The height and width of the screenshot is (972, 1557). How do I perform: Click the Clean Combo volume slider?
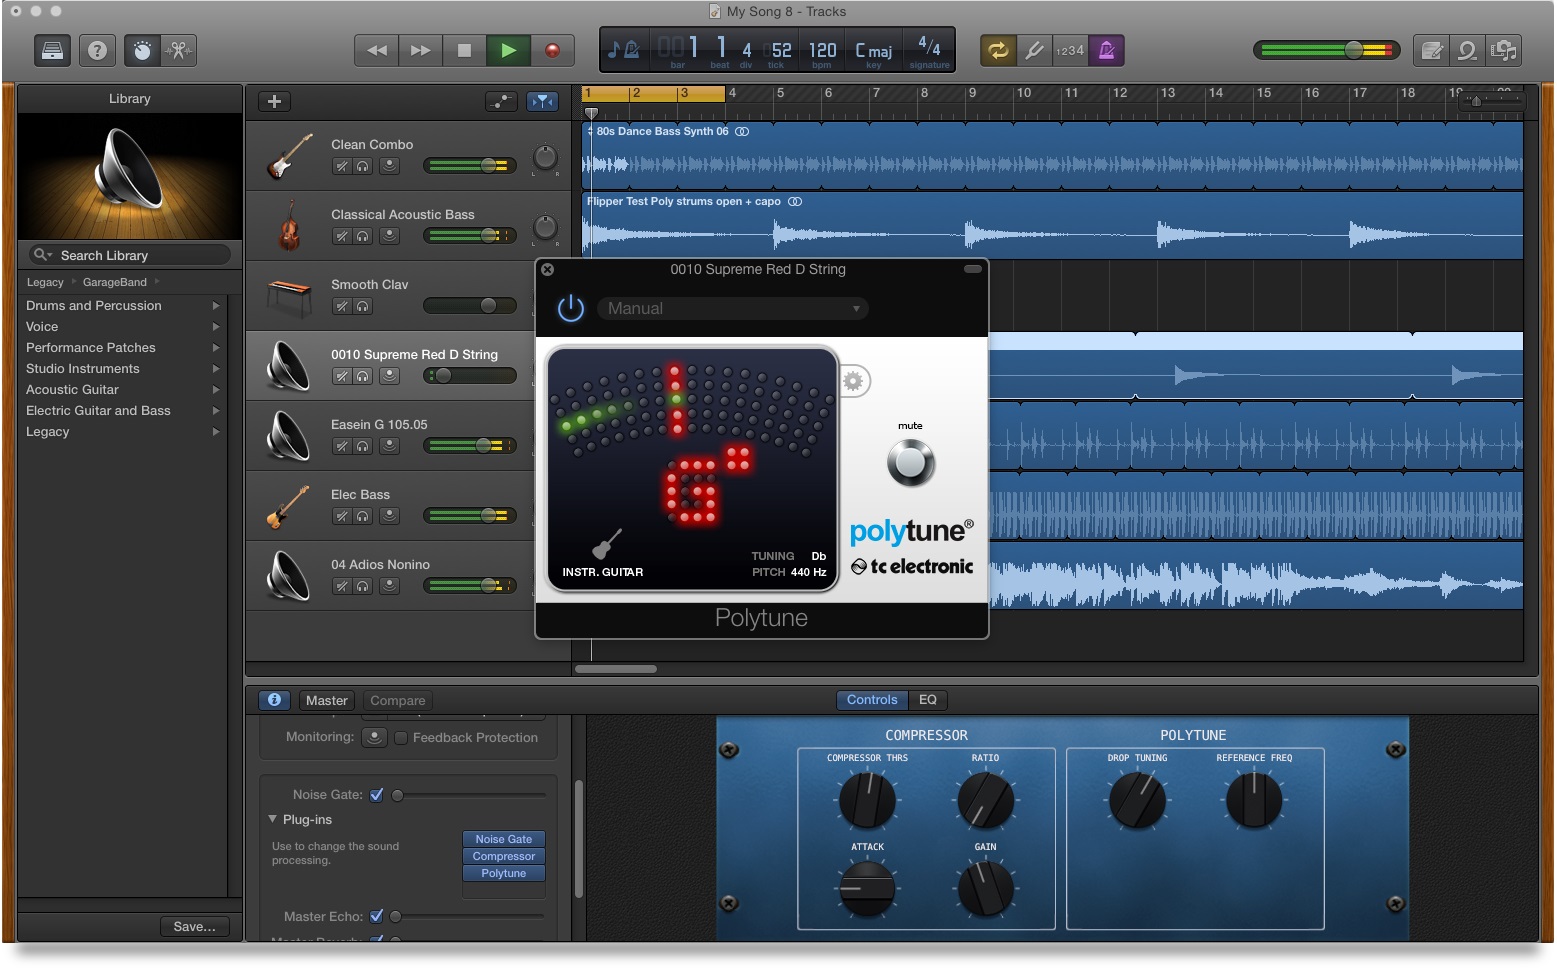point(470,166)
